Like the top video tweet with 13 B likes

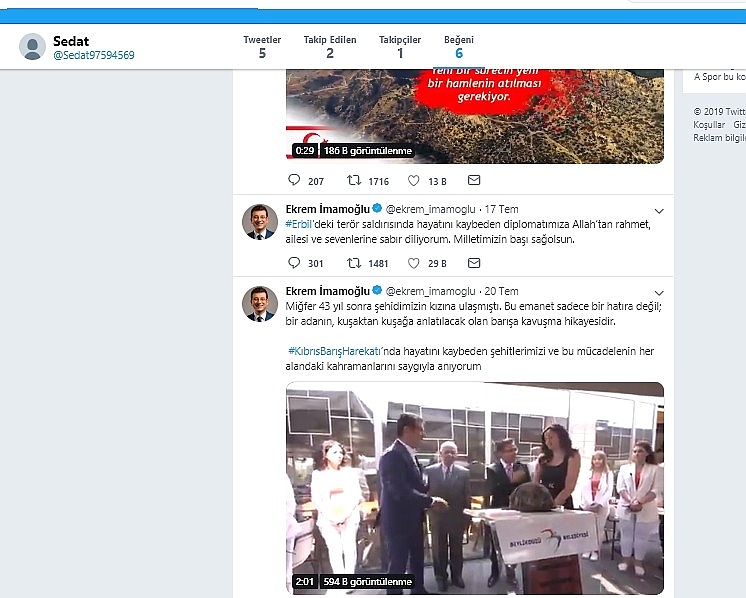tap(413, 181)
